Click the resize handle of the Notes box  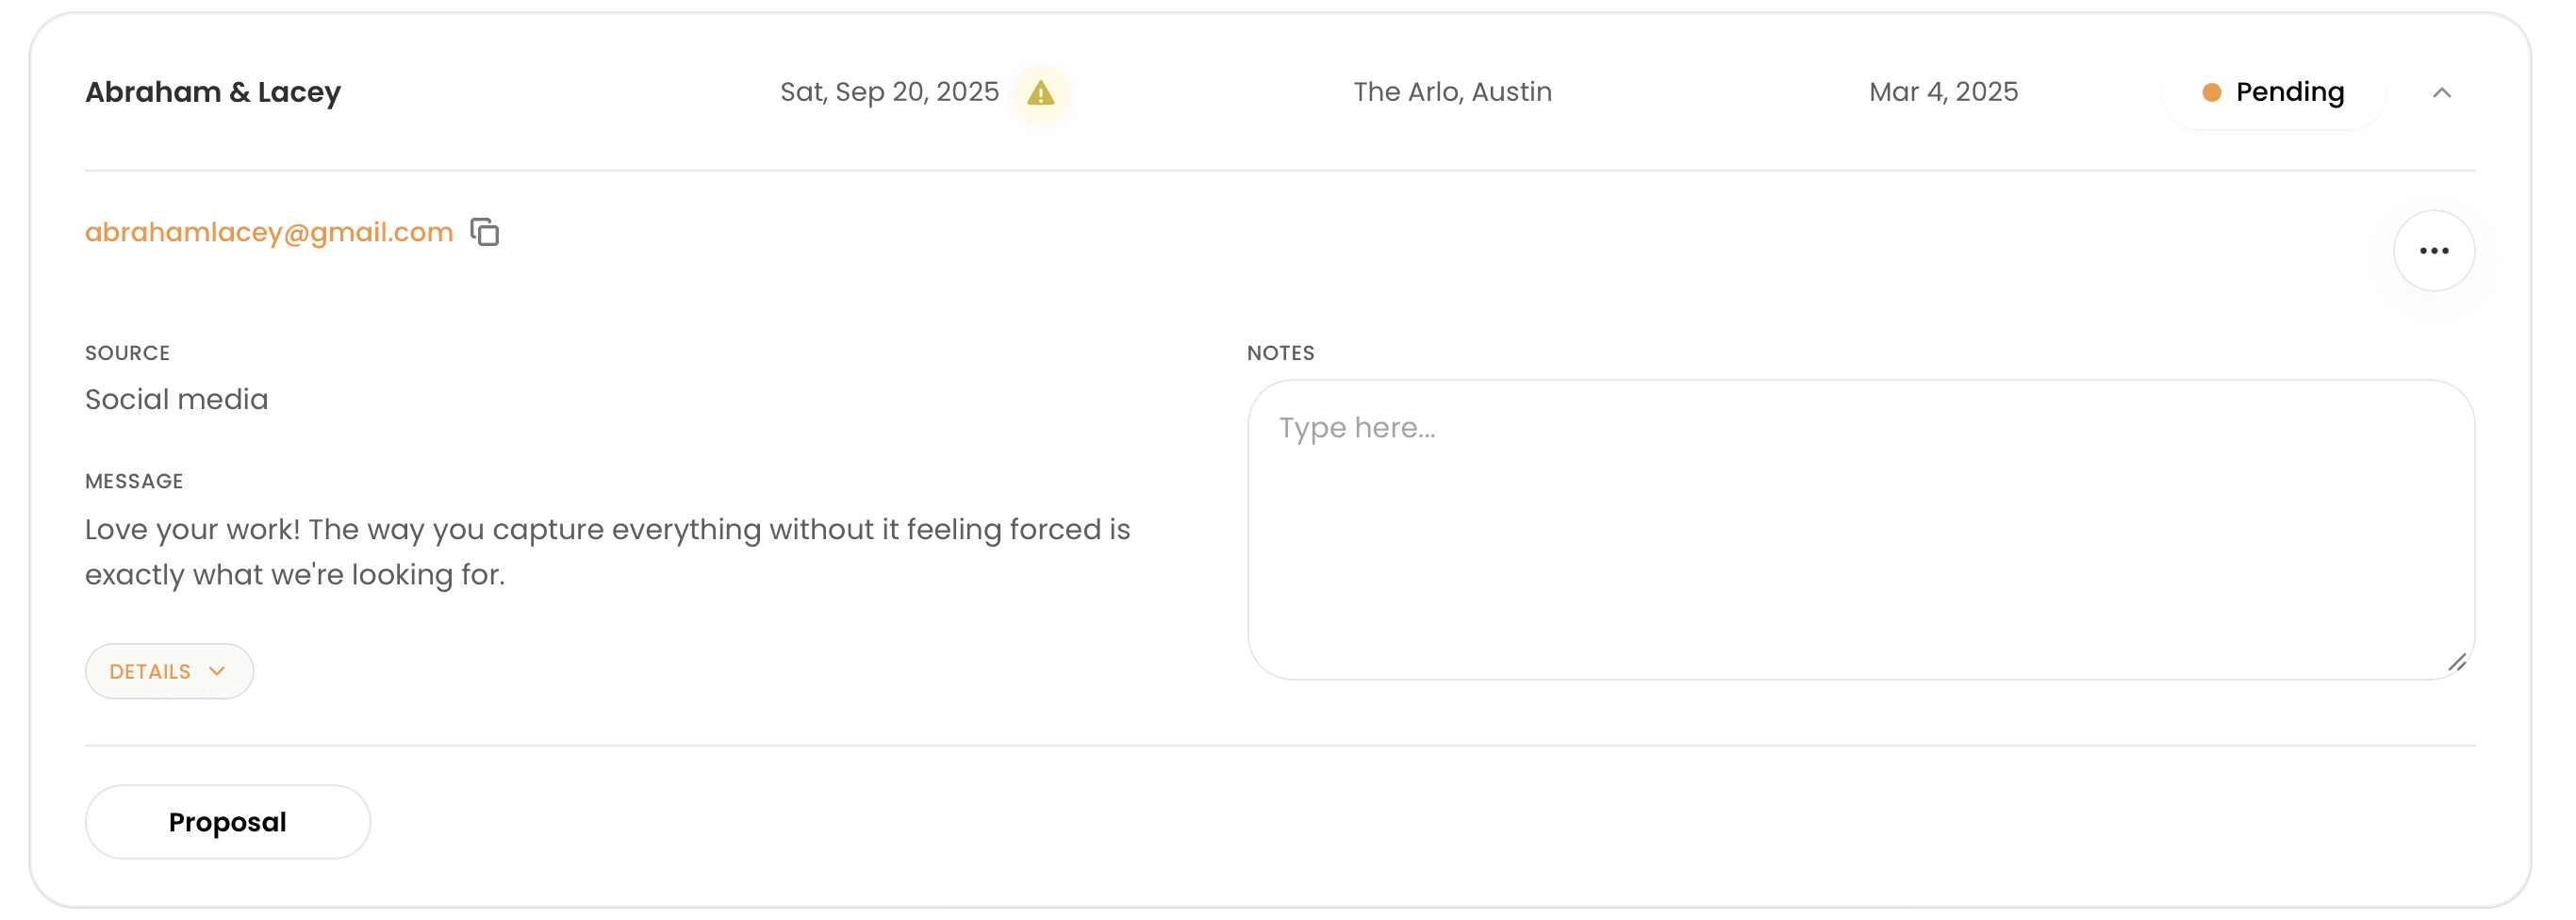[2456, 662]
